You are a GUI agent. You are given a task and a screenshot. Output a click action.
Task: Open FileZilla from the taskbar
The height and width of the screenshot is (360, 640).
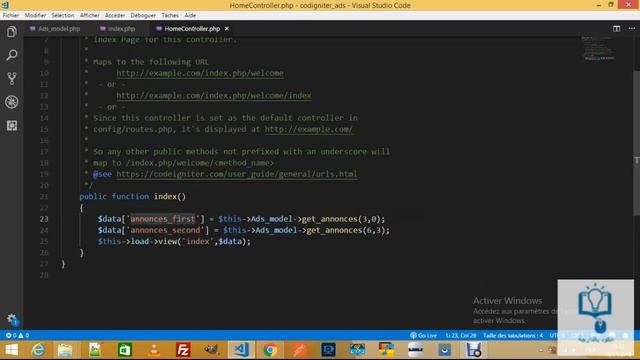point(183,350)
